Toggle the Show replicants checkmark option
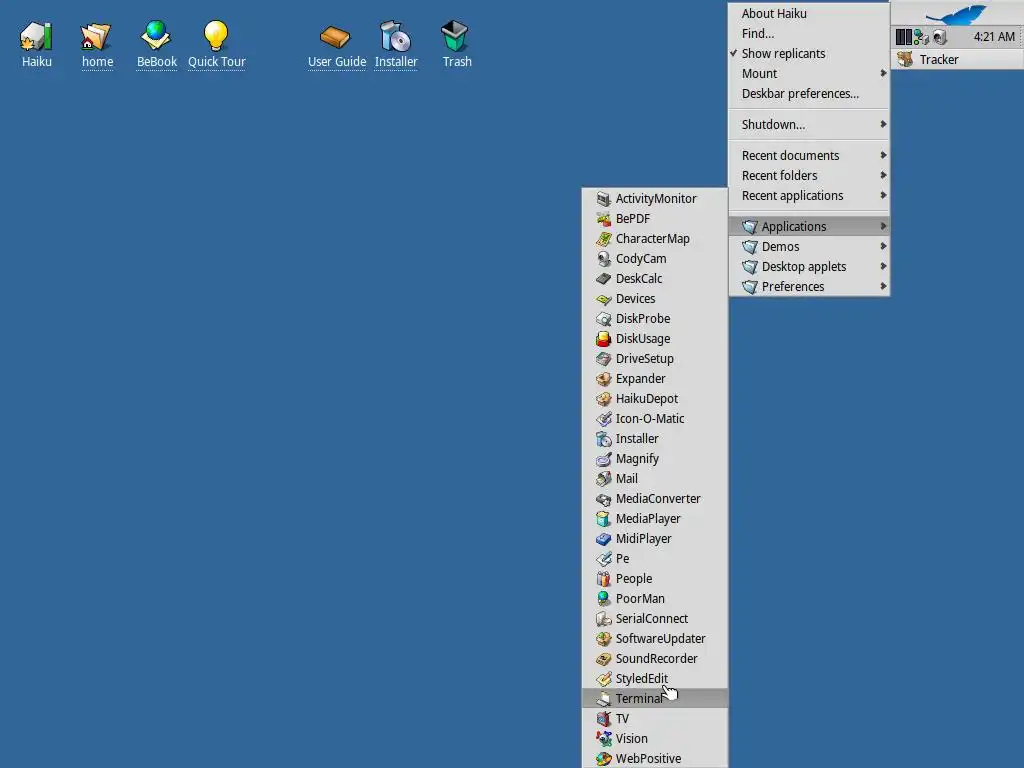The width and height of the screenshot is (1024, 768). (809, 54)
